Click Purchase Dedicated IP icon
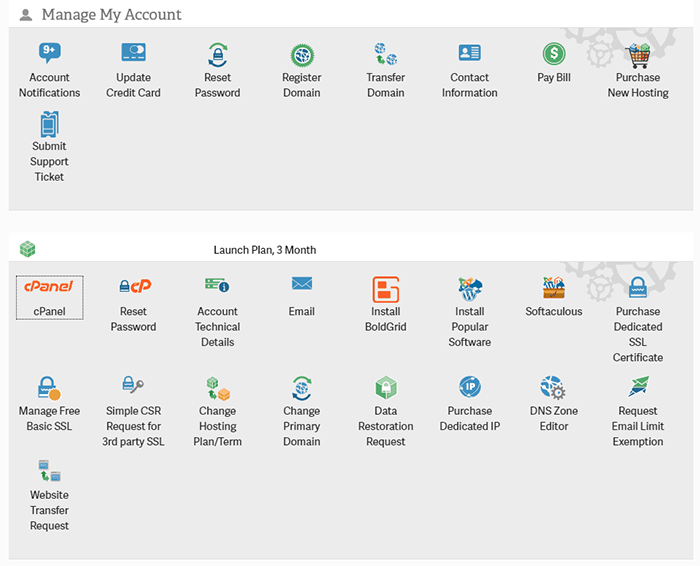 tap(469, 388)
